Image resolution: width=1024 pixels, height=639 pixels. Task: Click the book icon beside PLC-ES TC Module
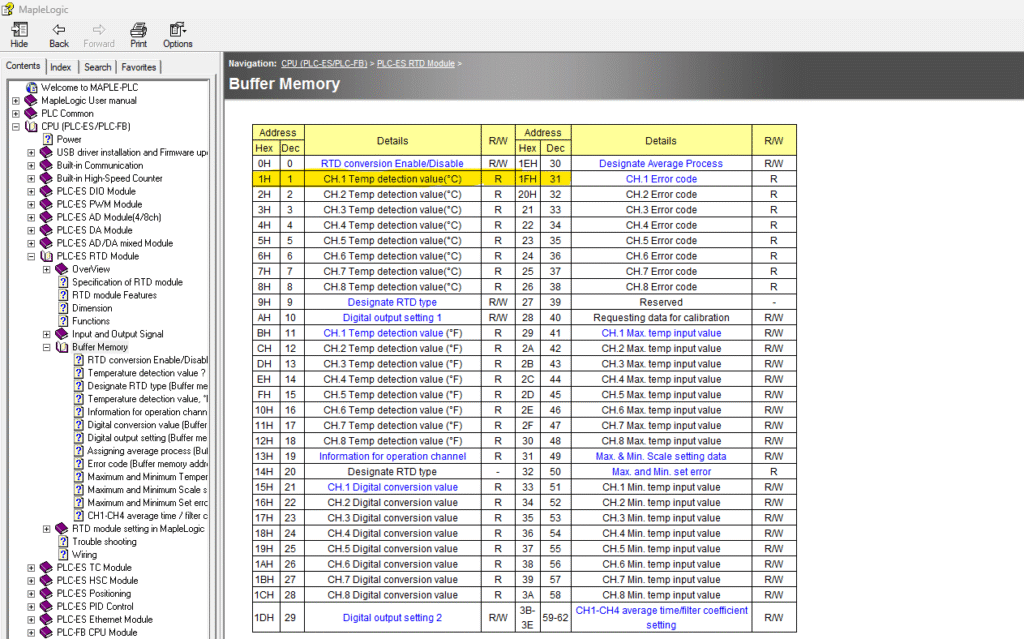click(x=46, y=568)
